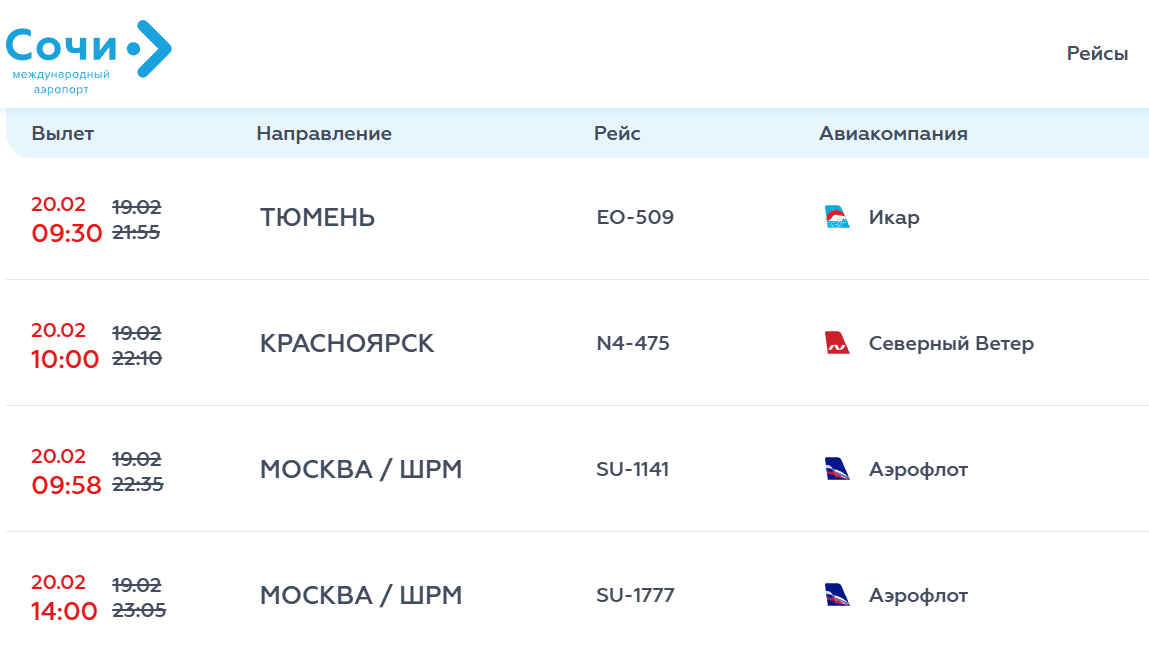Click the Икар airline name
This screenshot has height=657, width=1149.
point(894,217)
